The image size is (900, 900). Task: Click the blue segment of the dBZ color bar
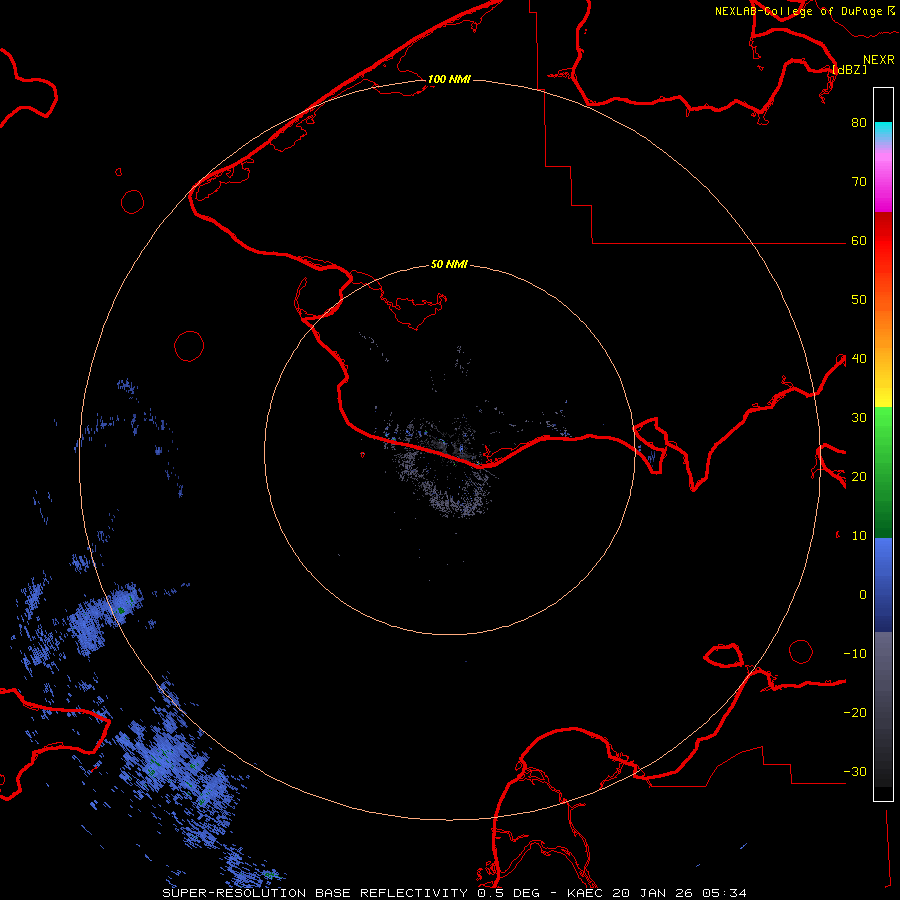(883, 585)
